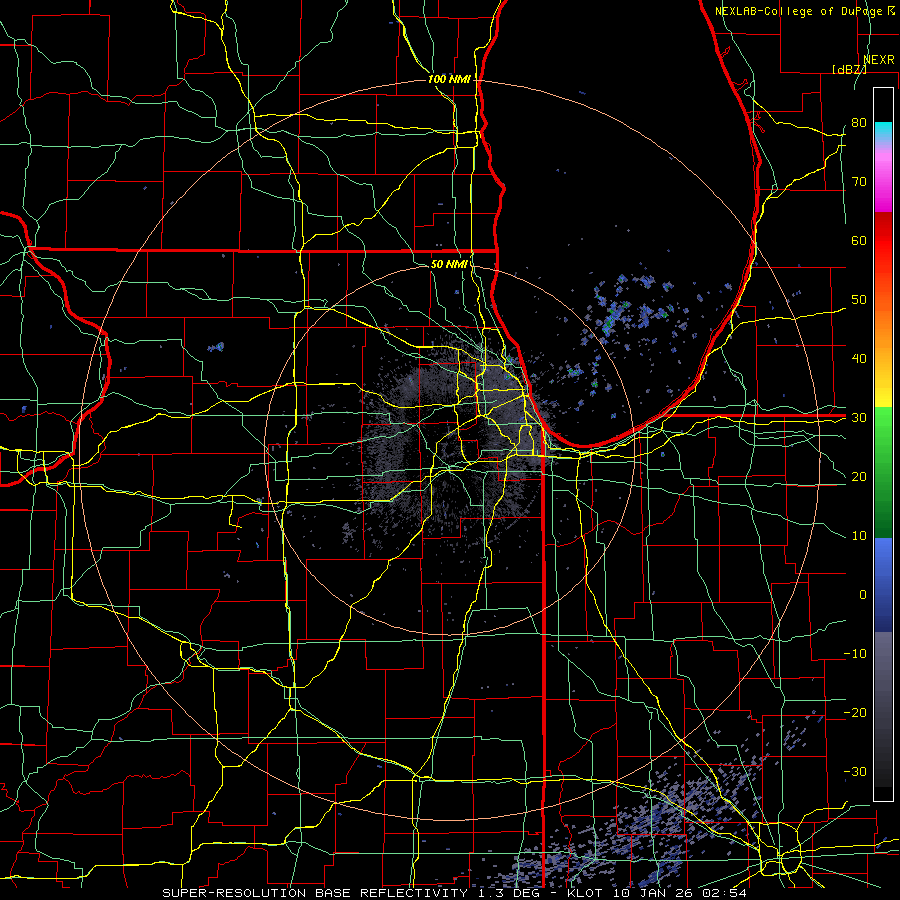Click the "-20" dBZ scale value
900x900 pixels.
click(855, 712)
